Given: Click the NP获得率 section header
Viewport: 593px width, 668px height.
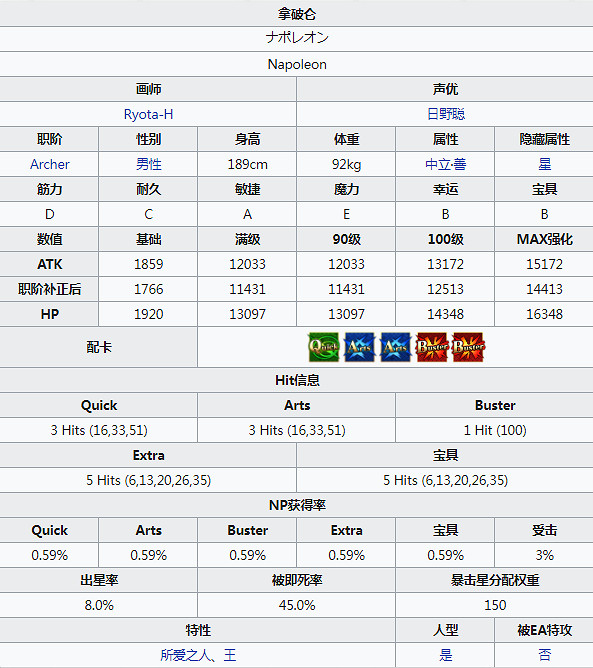Looking at the screenshot, I should click(296, 505).
